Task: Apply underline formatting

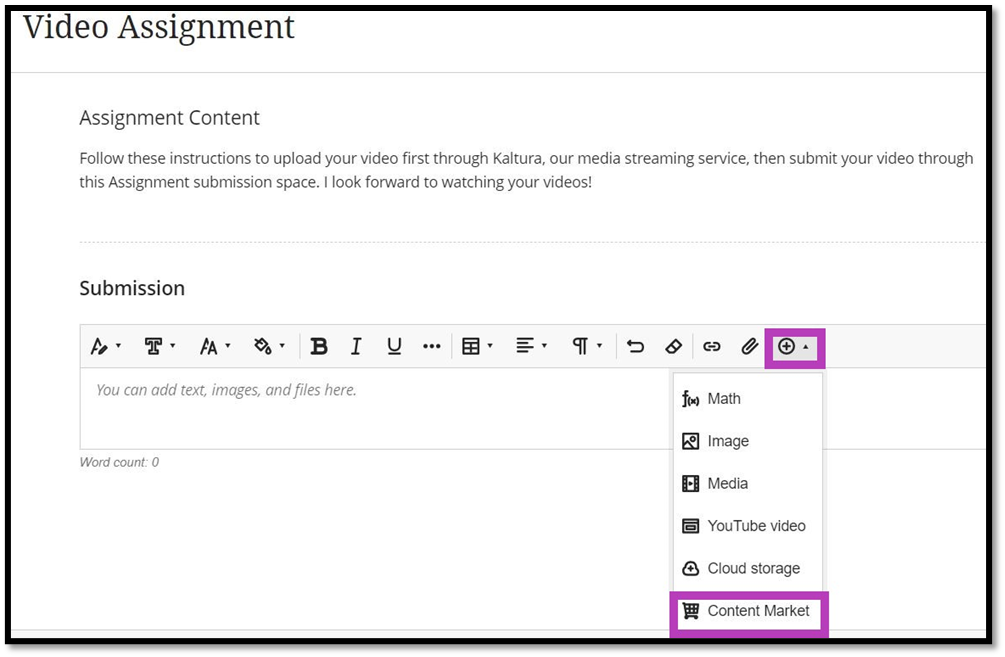Action: [x=394, y=346]
